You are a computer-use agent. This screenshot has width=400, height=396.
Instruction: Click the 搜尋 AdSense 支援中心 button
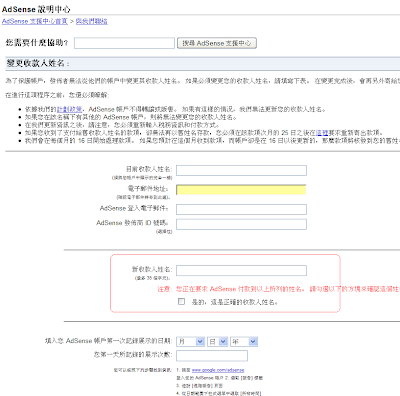(x=217, y=43)
